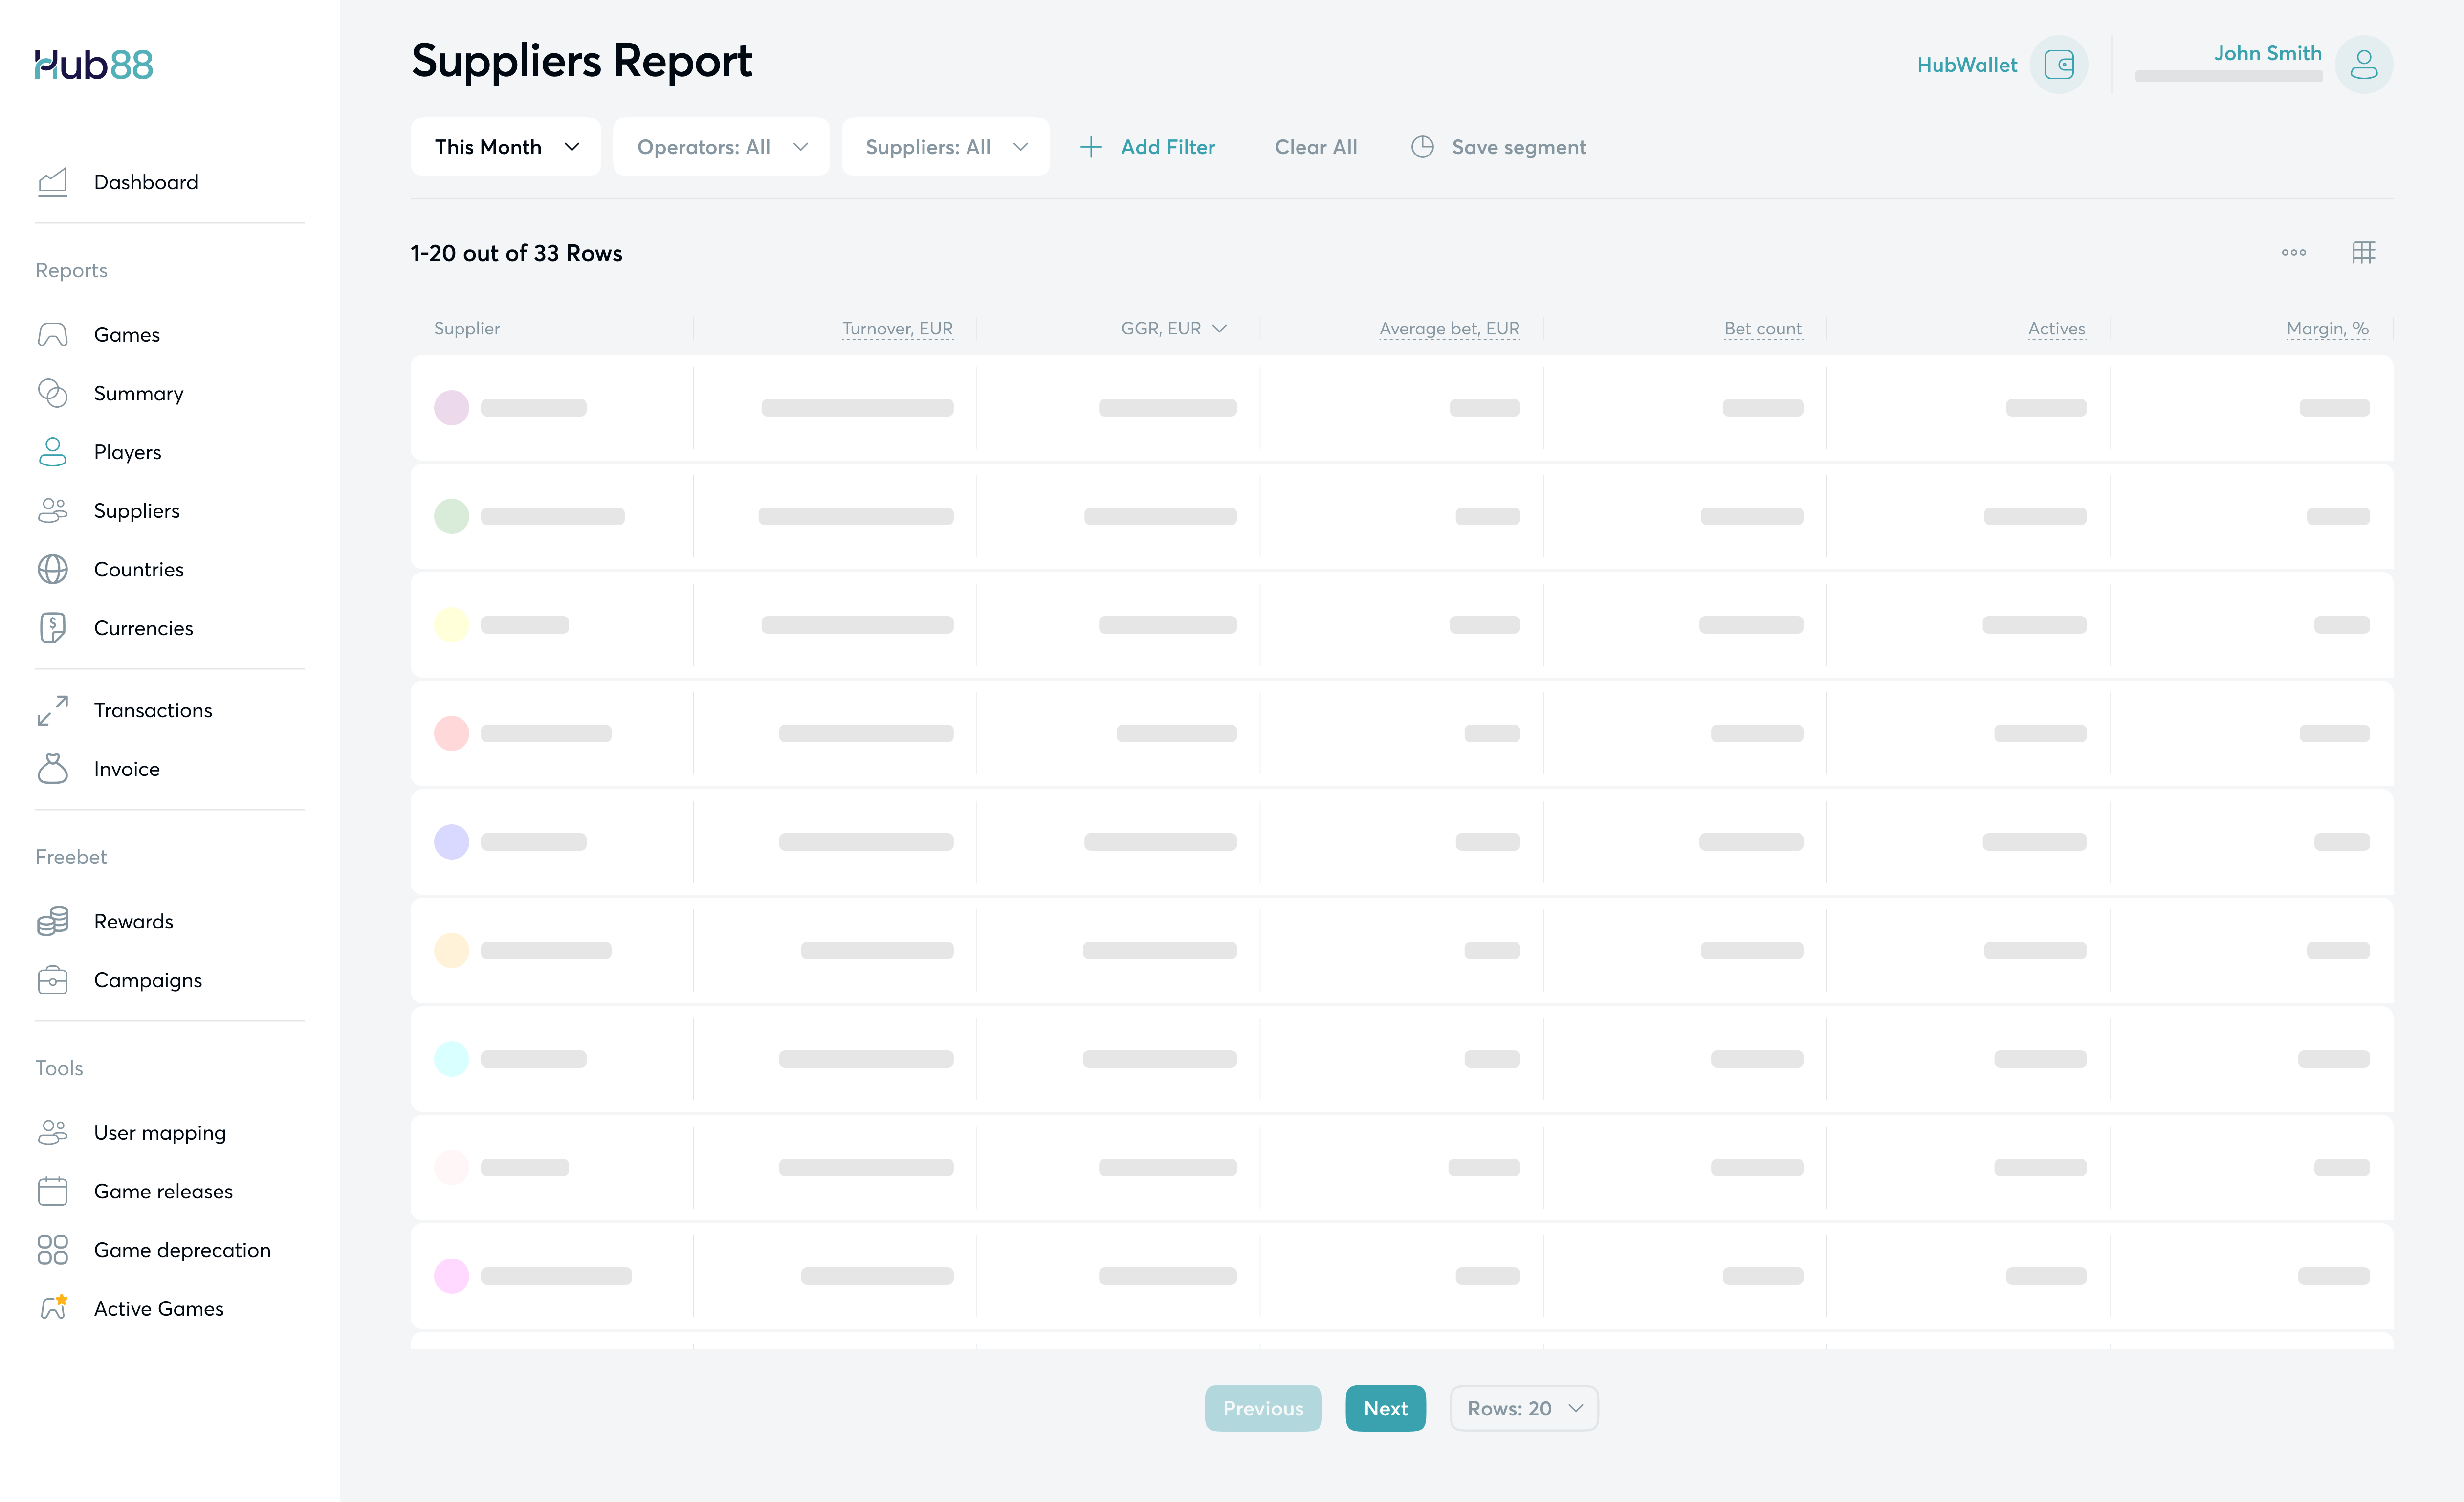Screen dimensions: 2464x1502
Task: Click the Countries globe icon
Action: click(52, 569)
